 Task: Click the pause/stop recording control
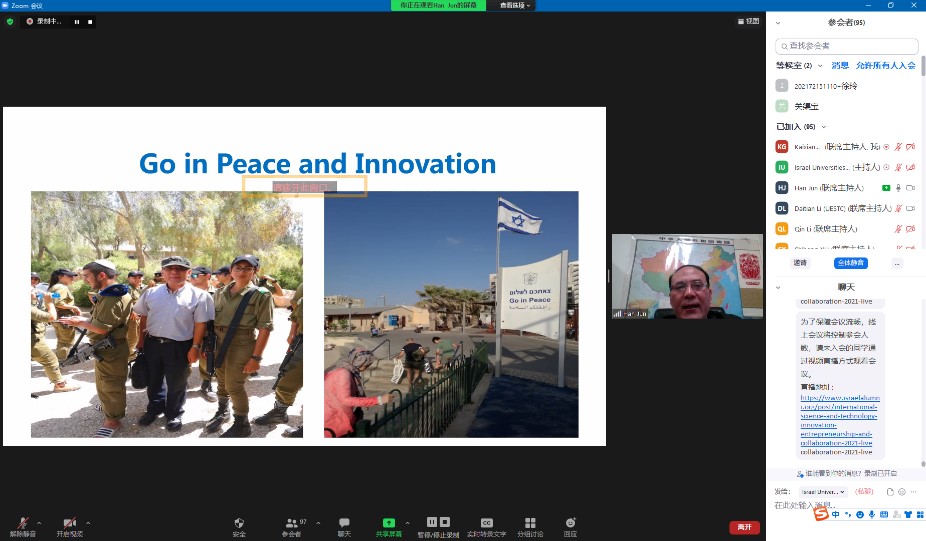pyautogui.click(x=438, y=523)
